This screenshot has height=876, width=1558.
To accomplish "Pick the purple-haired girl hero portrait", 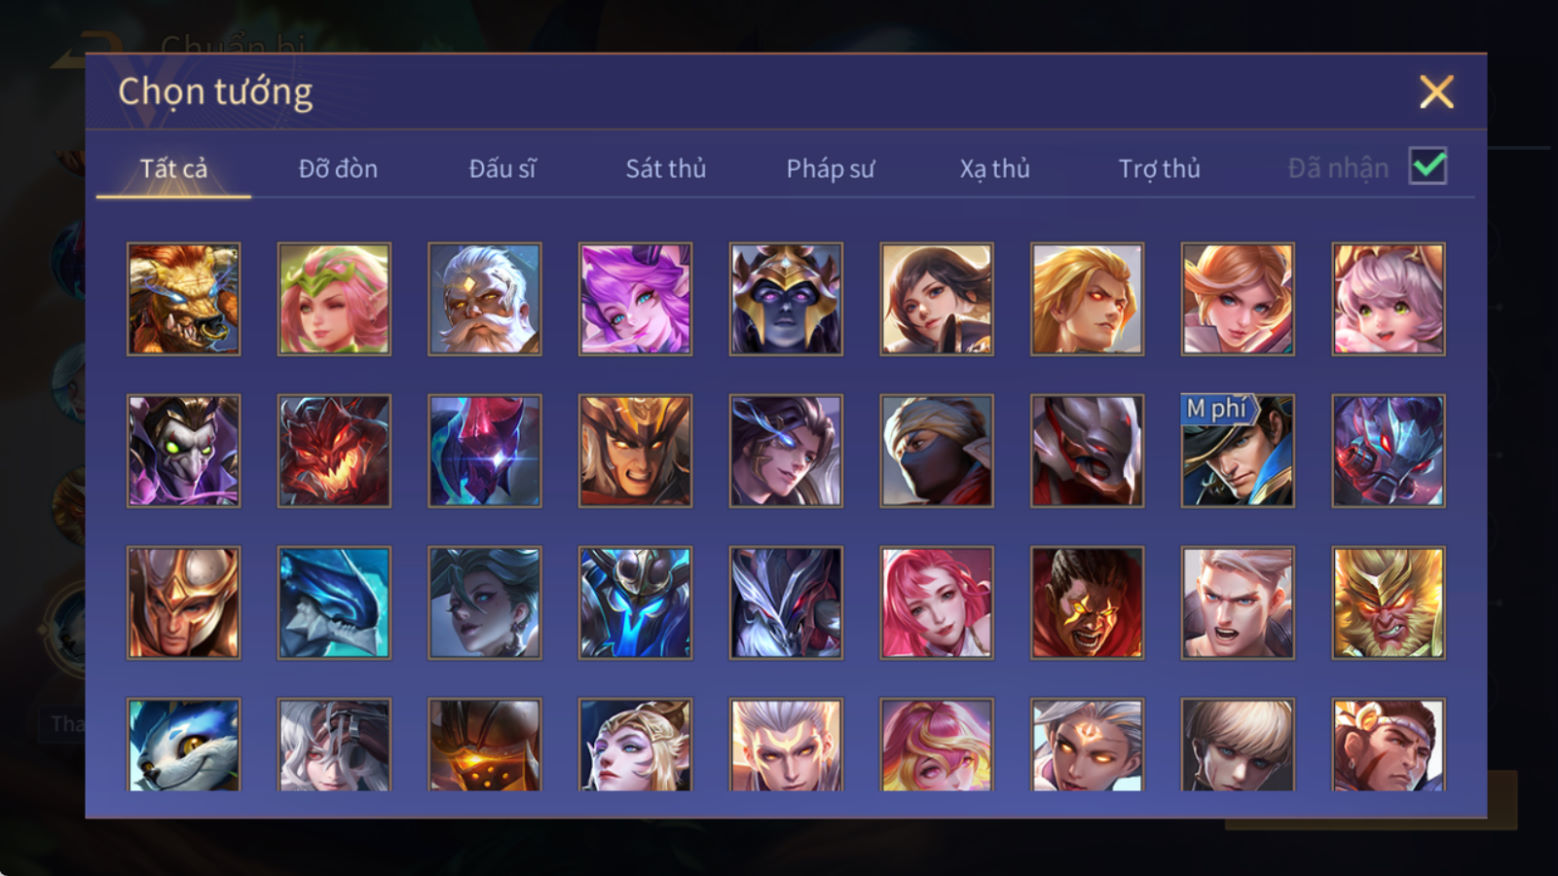I will [635, 299].
